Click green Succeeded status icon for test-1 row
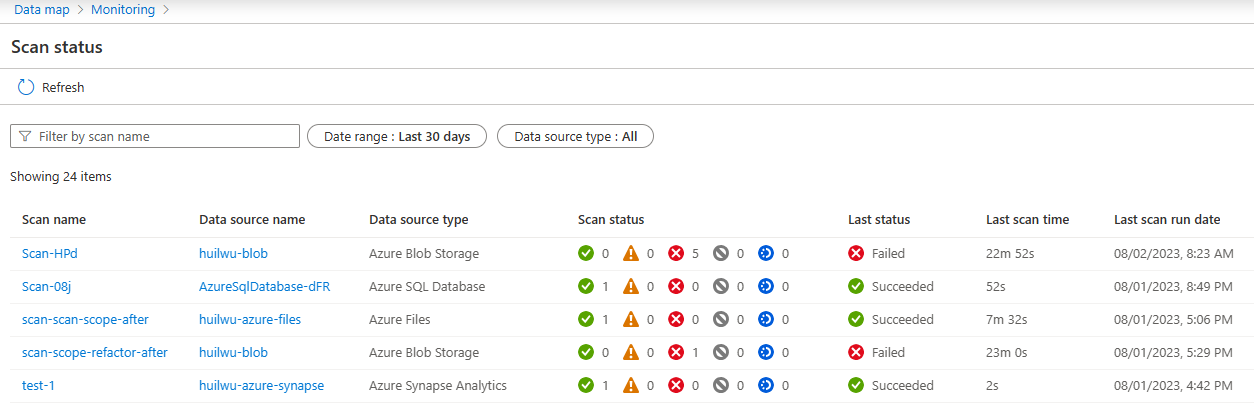Image resolution: width=1254 pixels, height=406 pixels. click(x=856, y=386)
